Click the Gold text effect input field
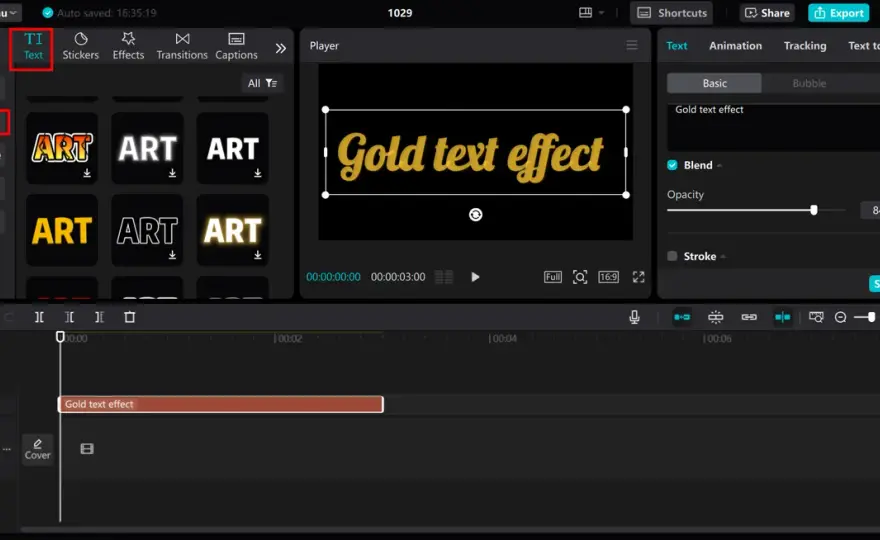The height and width of the screenshot is (540, 880). click(x=773, y=127)
